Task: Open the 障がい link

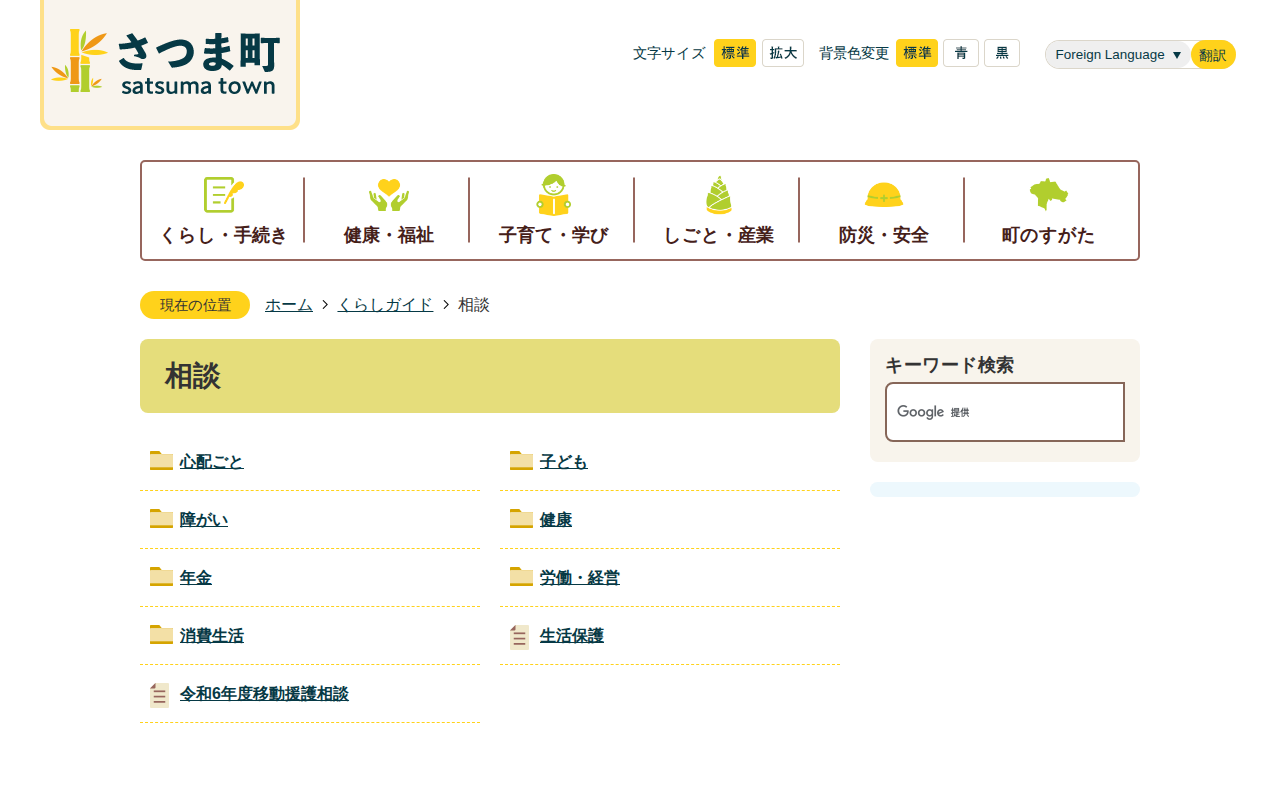Action: (x=204, y=519)
